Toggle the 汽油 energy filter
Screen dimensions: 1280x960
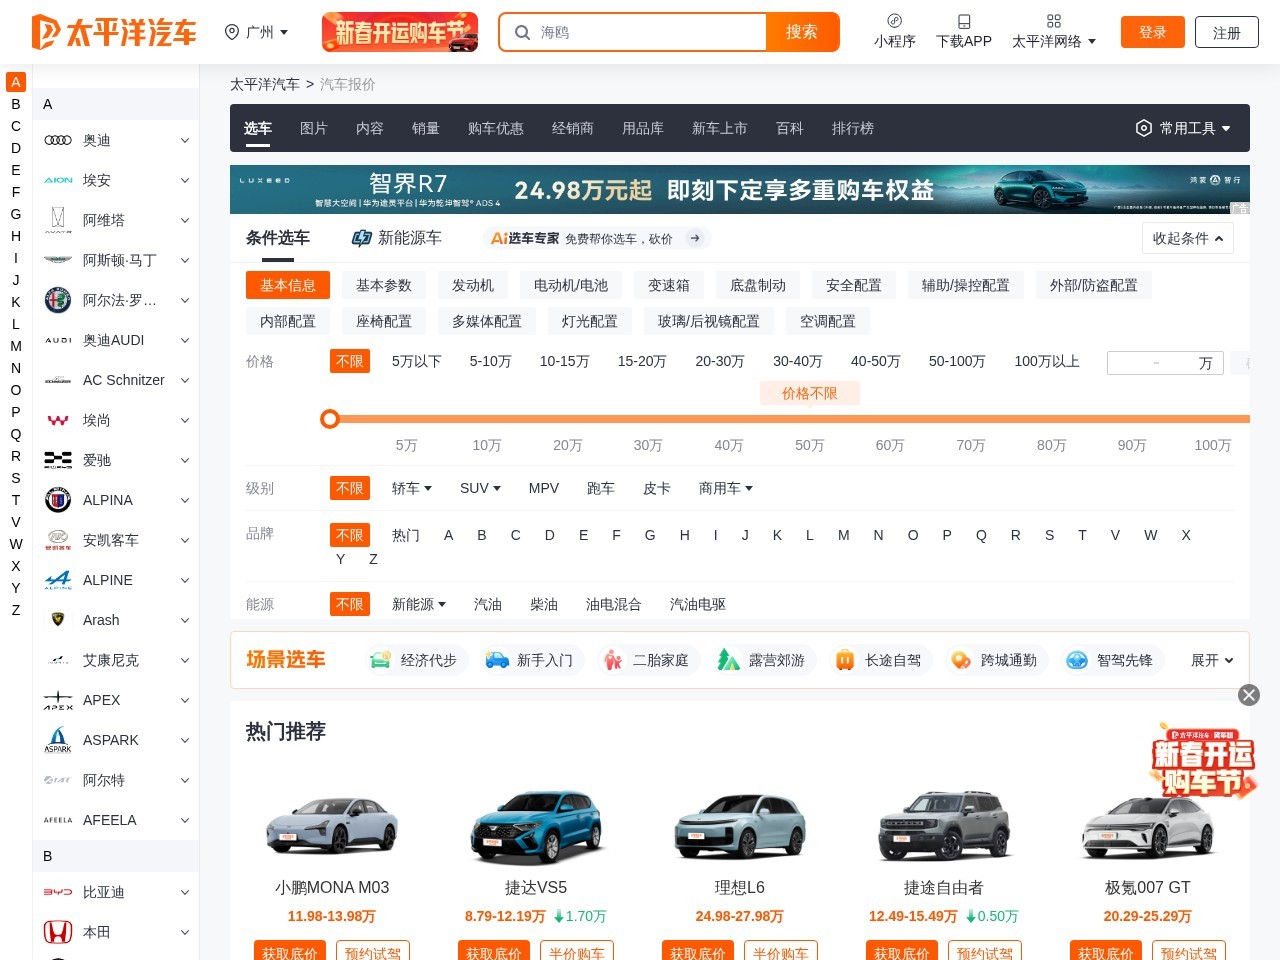(x=487, y=604)
